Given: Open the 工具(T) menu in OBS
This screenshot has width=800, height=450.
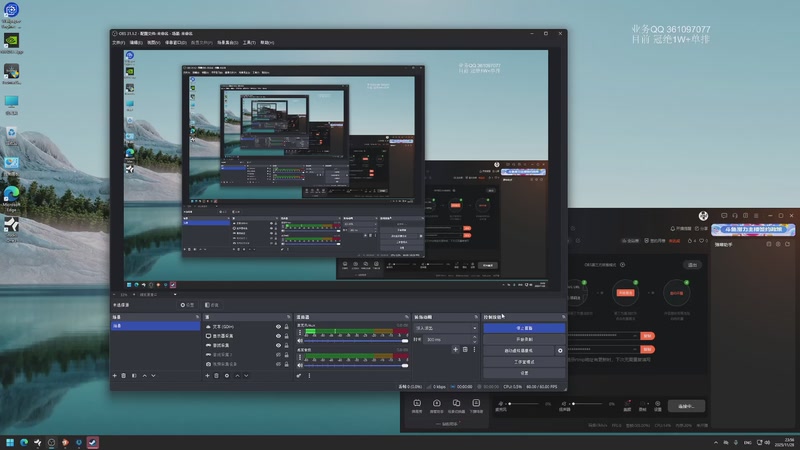Looking at the screenshot, I should [249, 43].
